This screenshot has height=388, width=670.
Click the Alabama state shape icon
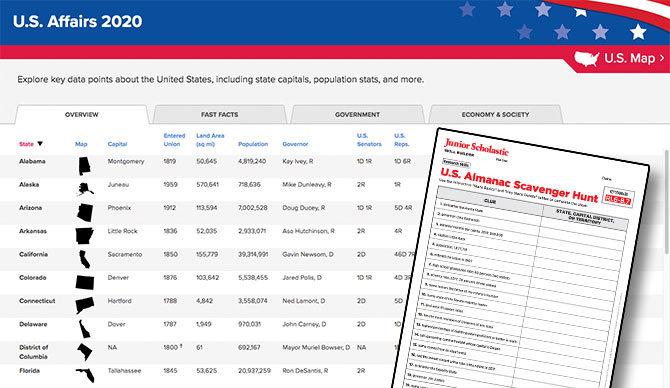point(84,166)
